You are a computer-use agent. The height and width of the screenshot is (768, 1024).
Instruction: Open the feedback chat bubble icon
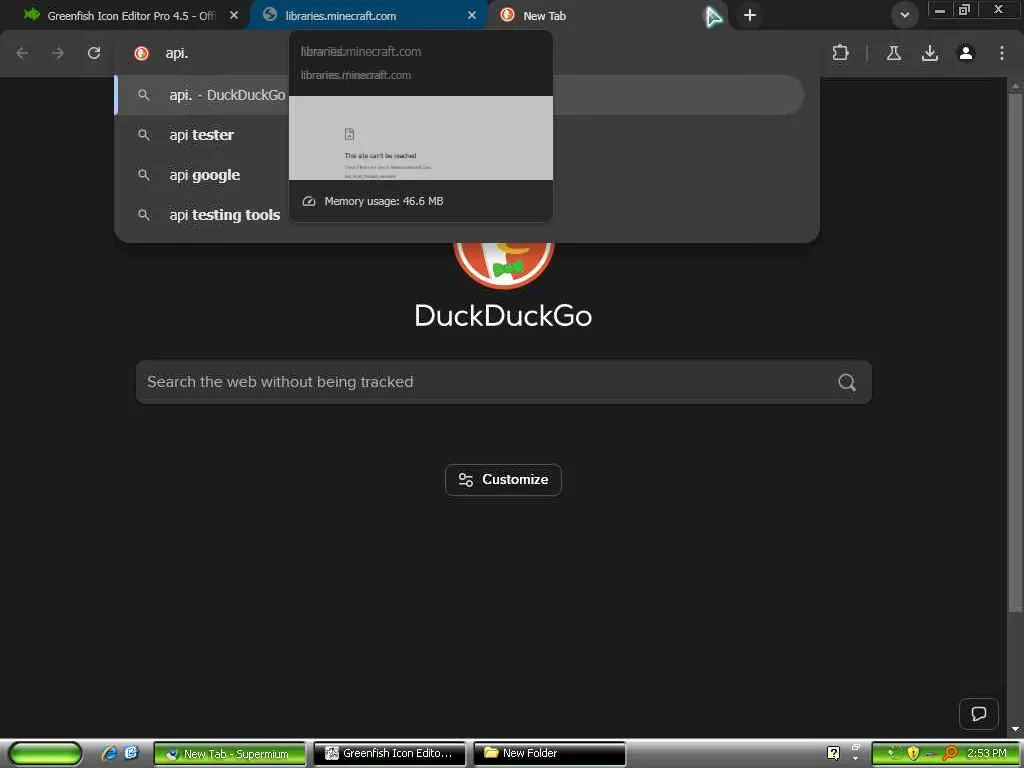(x=978, y=714)
